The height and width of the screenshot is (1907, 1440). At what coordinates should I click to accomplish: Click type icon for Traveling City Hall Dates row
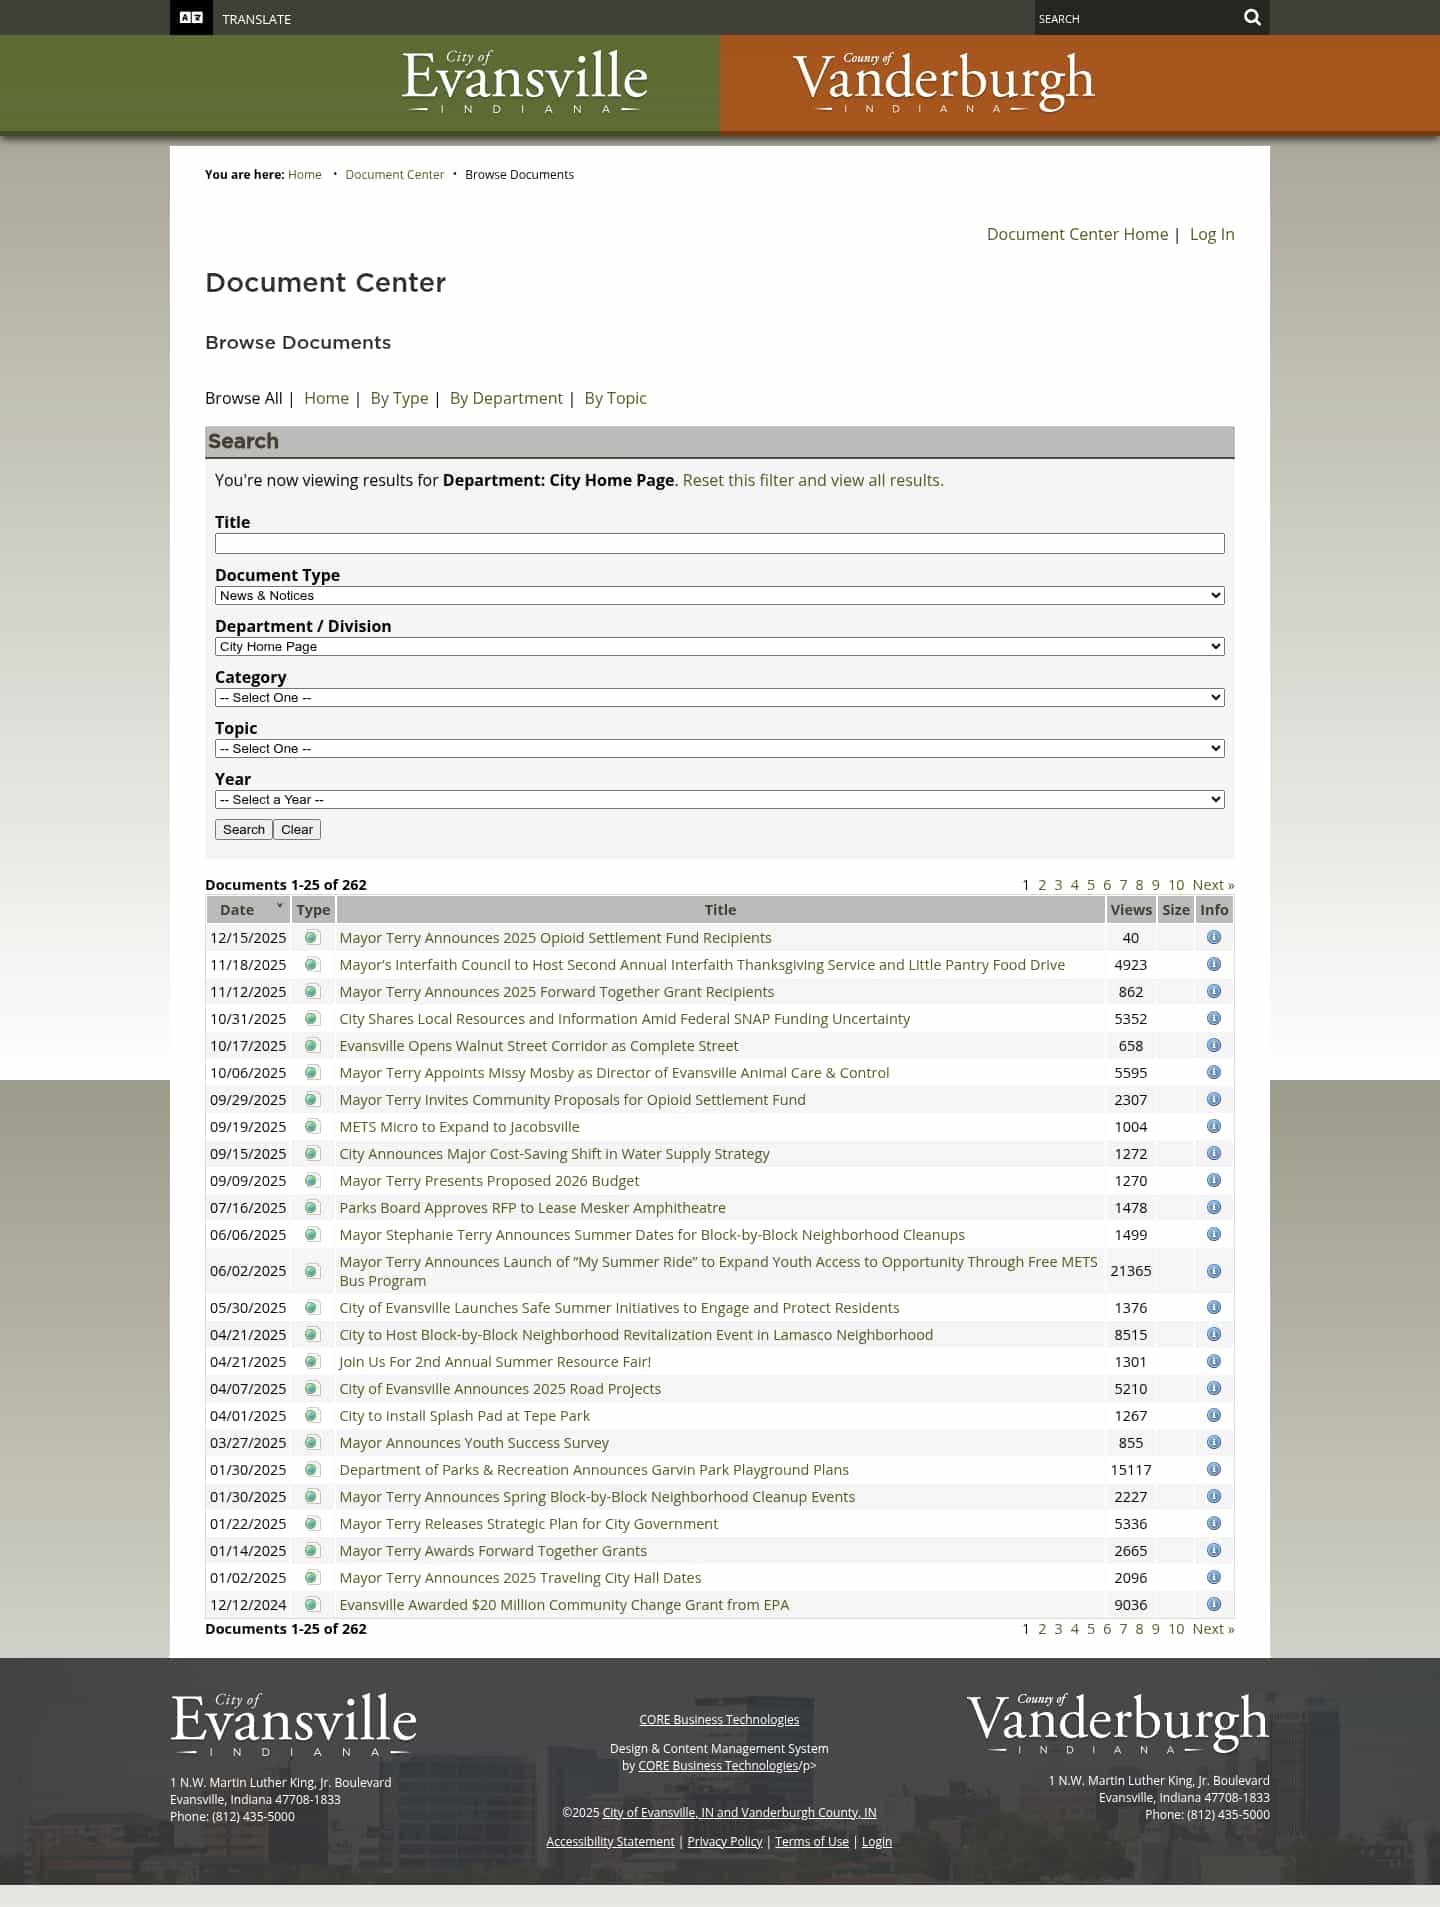(312, 1578)
